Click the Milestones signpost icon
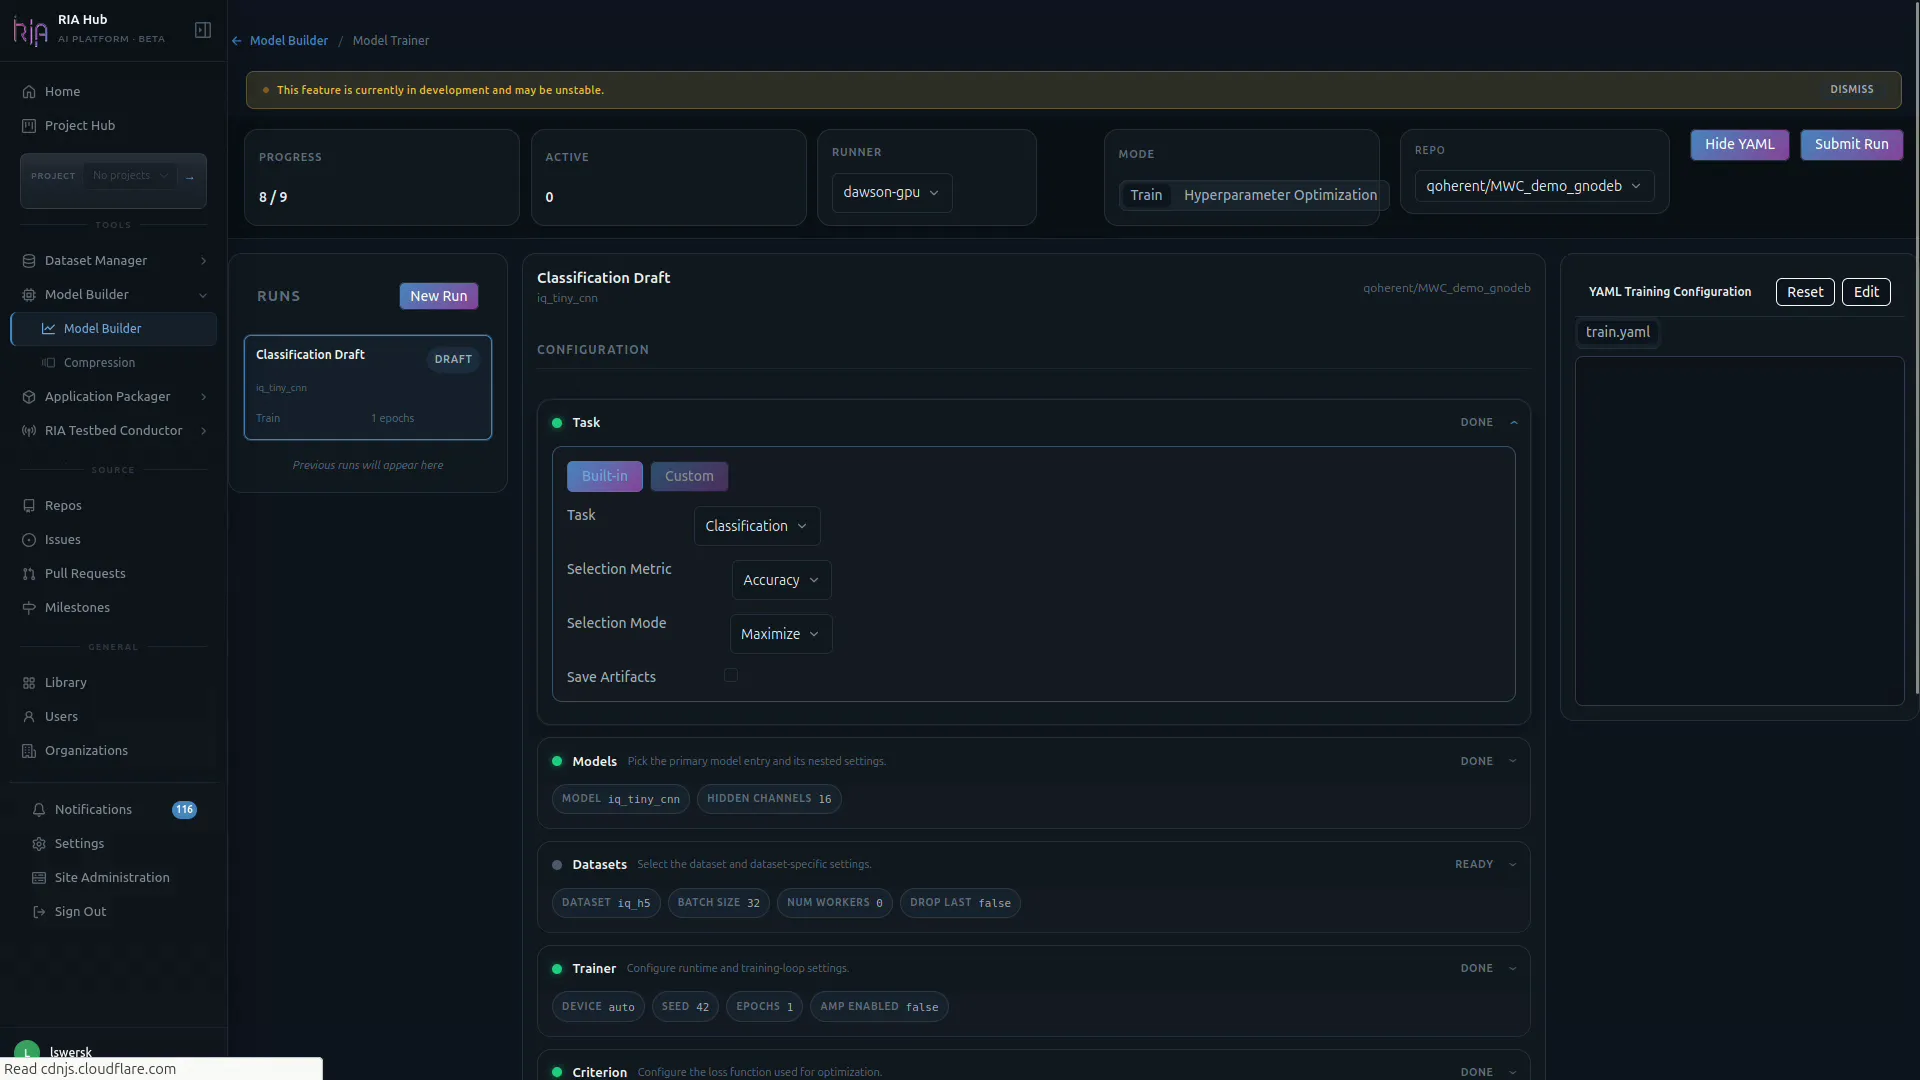This screenshot has height=1080, width=1920. (x=29, y=608)
